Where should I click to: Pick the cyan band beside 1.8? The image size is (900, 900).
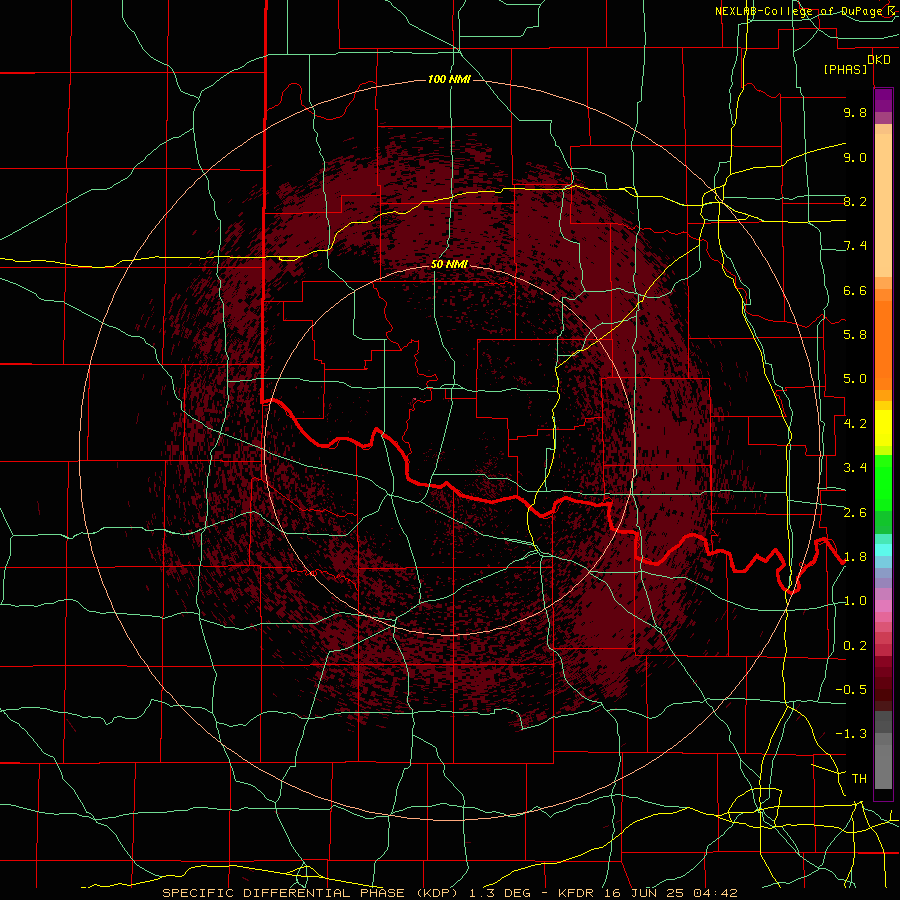coord(883,550)
